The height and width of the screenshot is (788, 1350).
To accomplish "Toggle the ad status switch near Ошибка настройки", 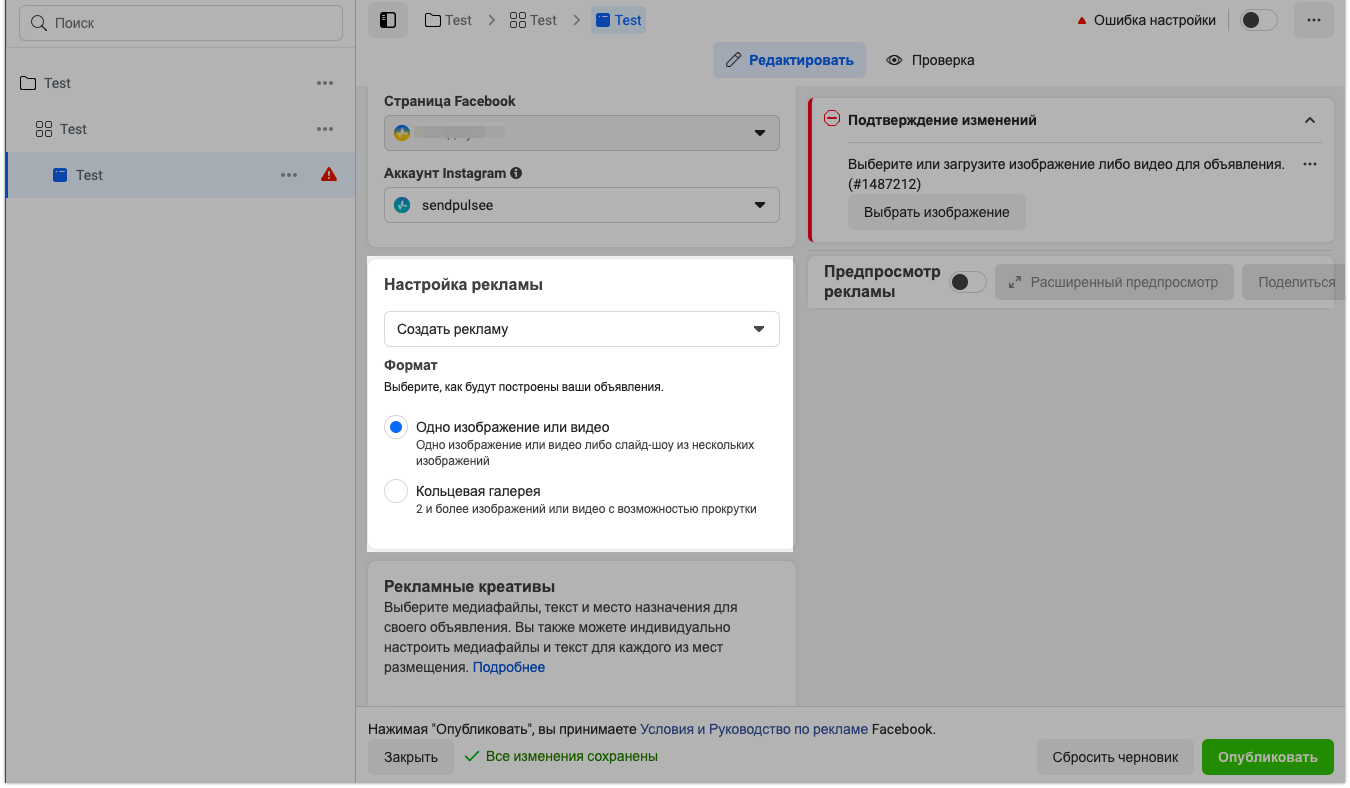I will [x=1259, y=20].
